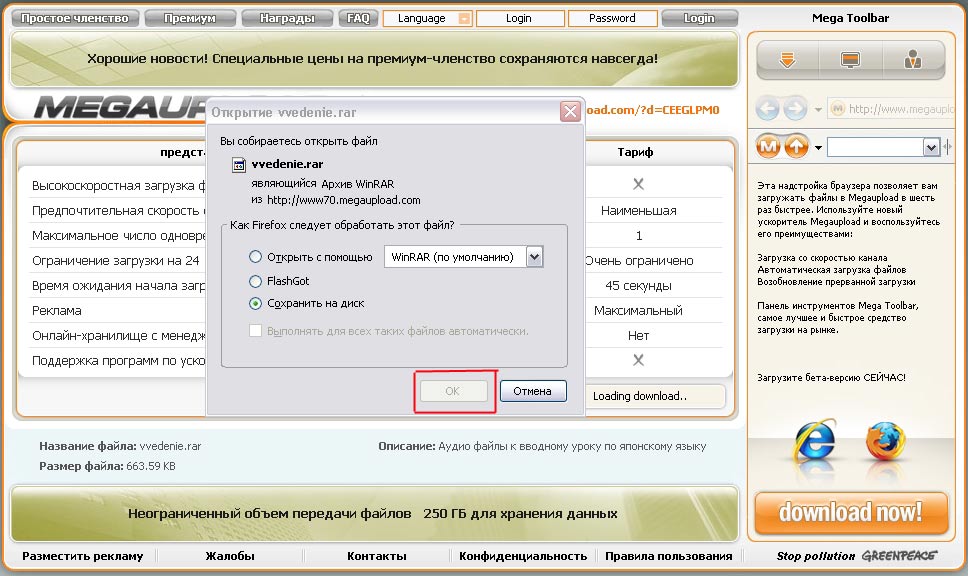
Task: Select the Открыть с помощью radio button
Action: [255, 257]
